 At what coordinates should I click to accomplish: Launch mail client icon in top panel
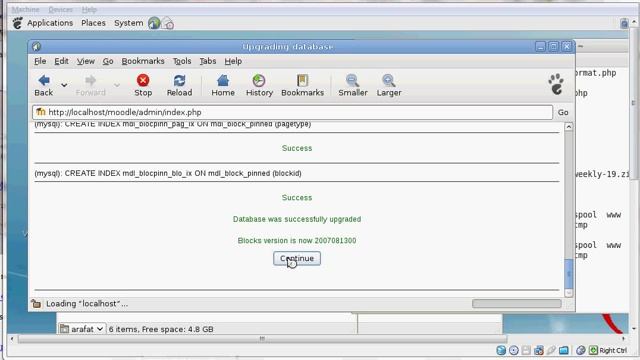168,23
